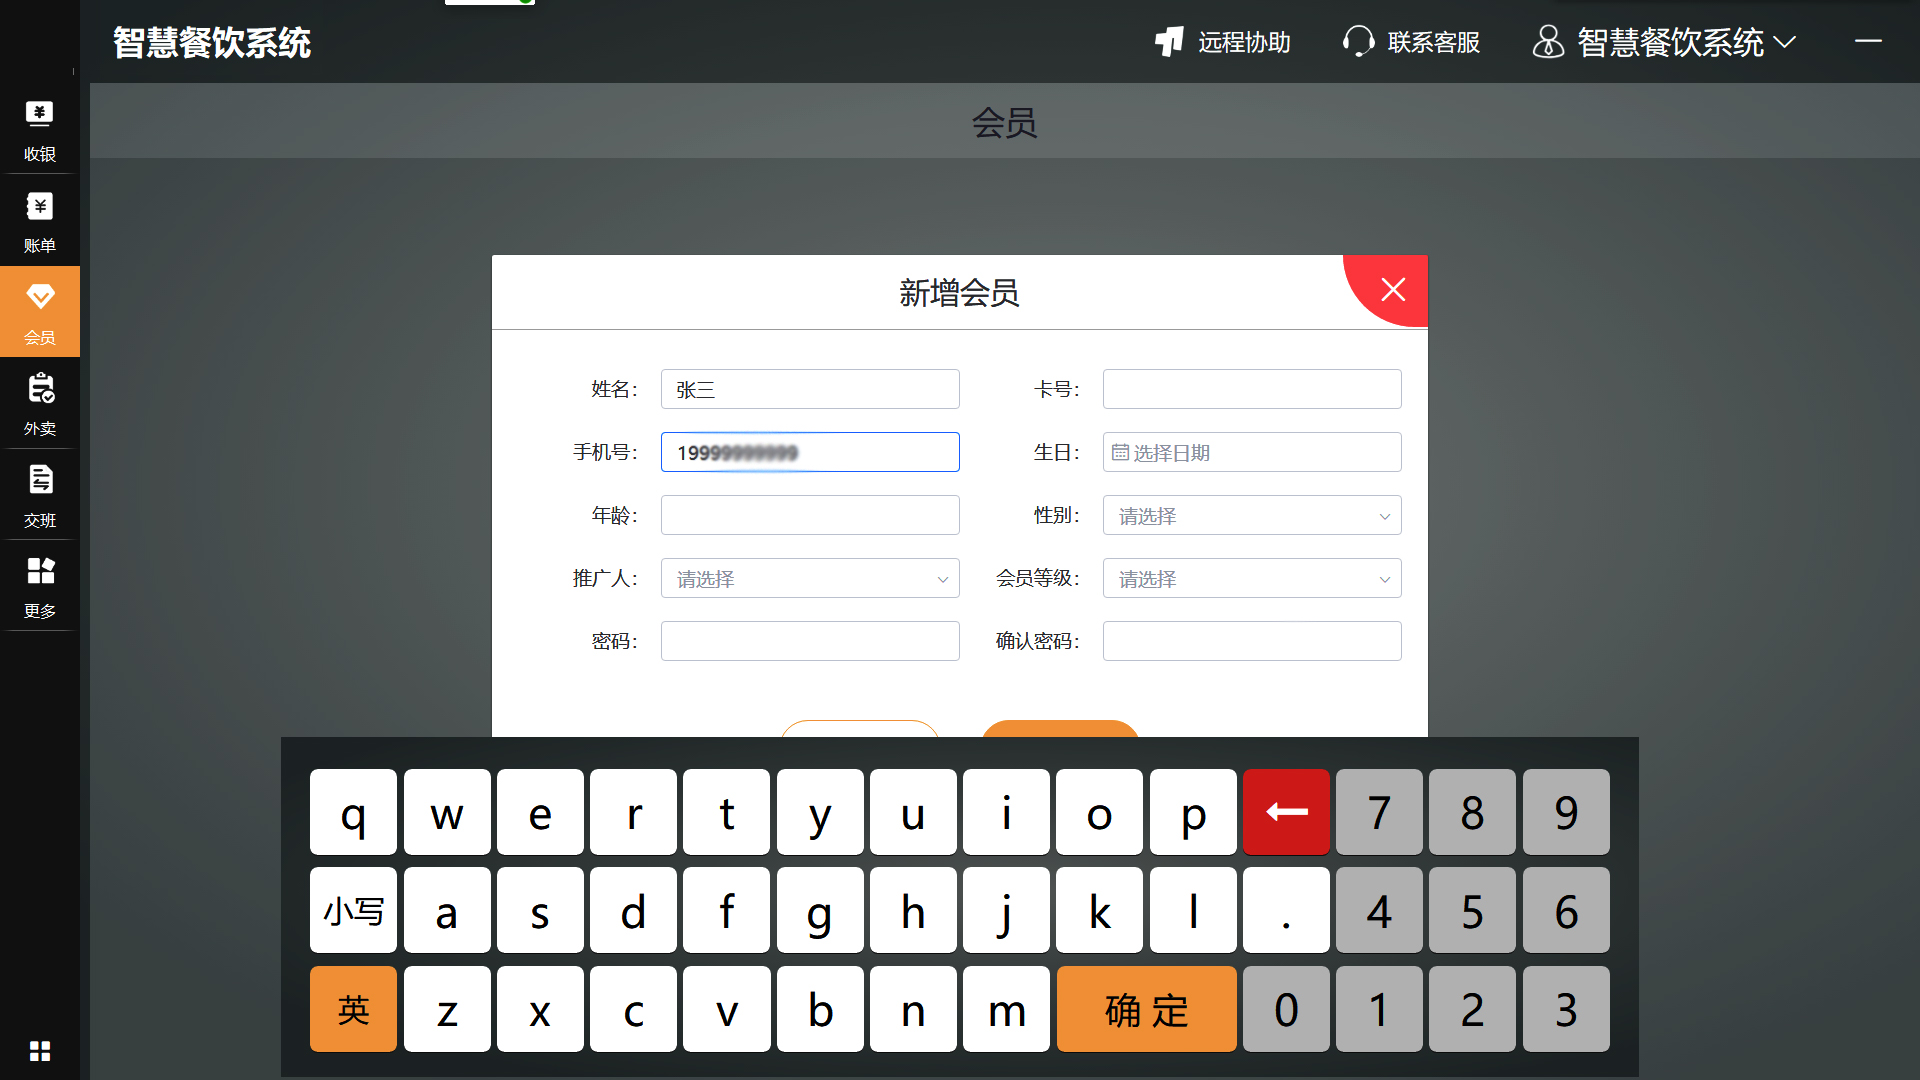This screenshot has width=1920, height=1080.
Task: Select the 会员 member sidebar tab
Action: (x=40, y=312)
